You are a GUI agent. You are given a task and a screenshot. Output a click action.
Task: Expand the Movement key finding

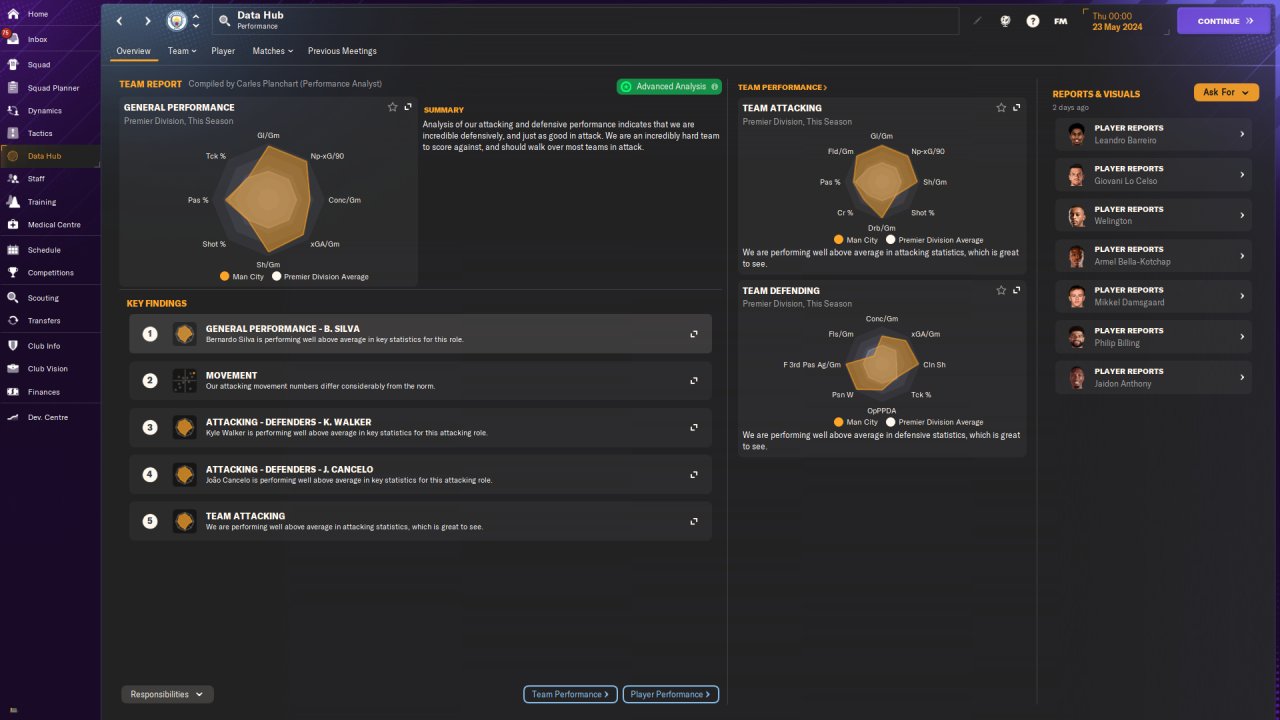694,381
